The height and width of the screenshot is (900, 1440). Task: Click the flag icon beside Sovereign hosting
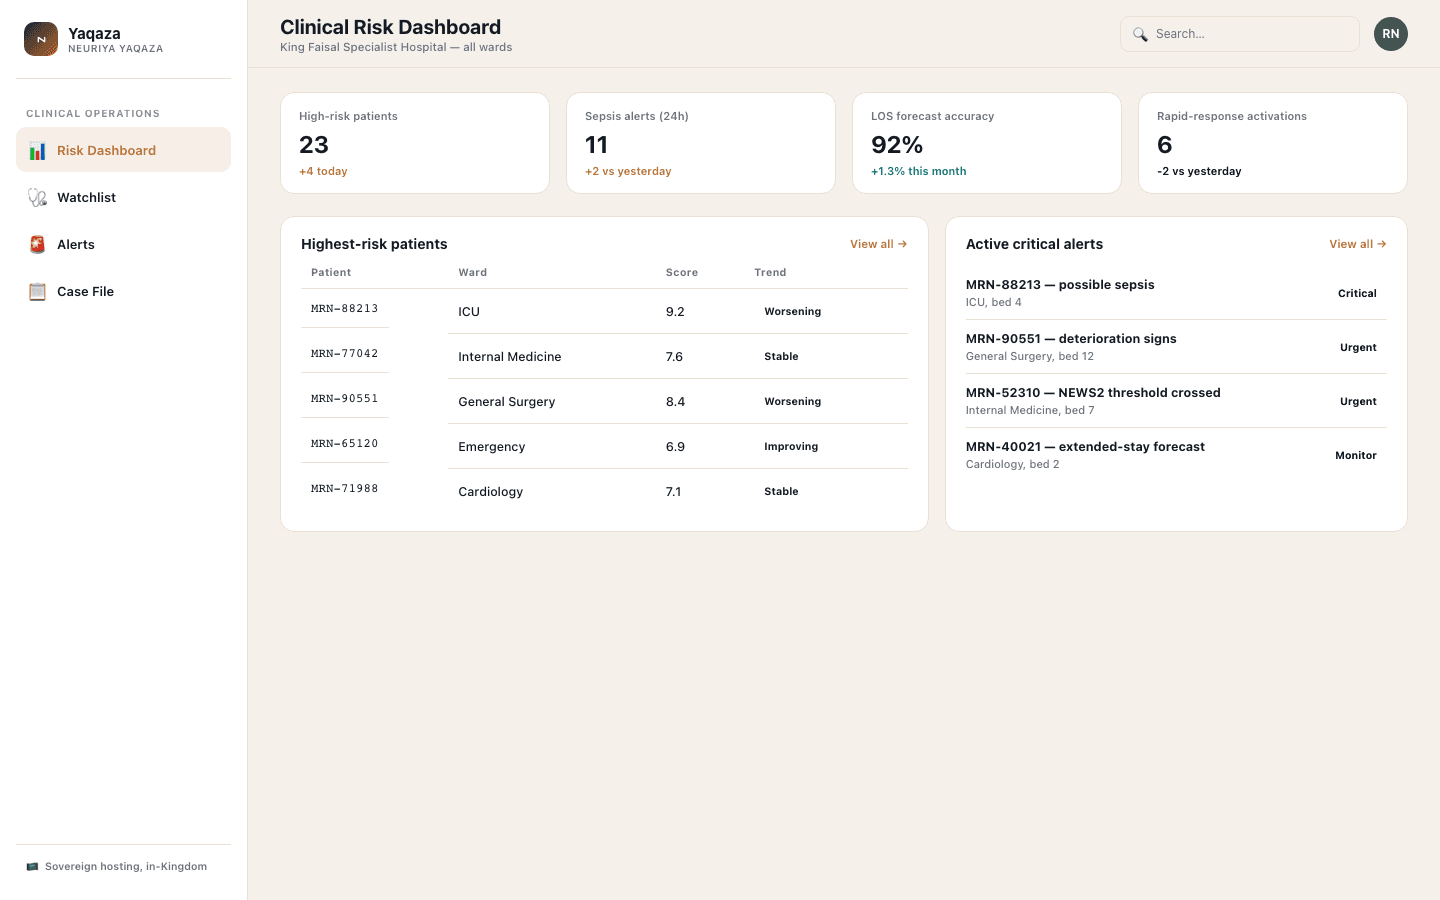click(32, 867)
